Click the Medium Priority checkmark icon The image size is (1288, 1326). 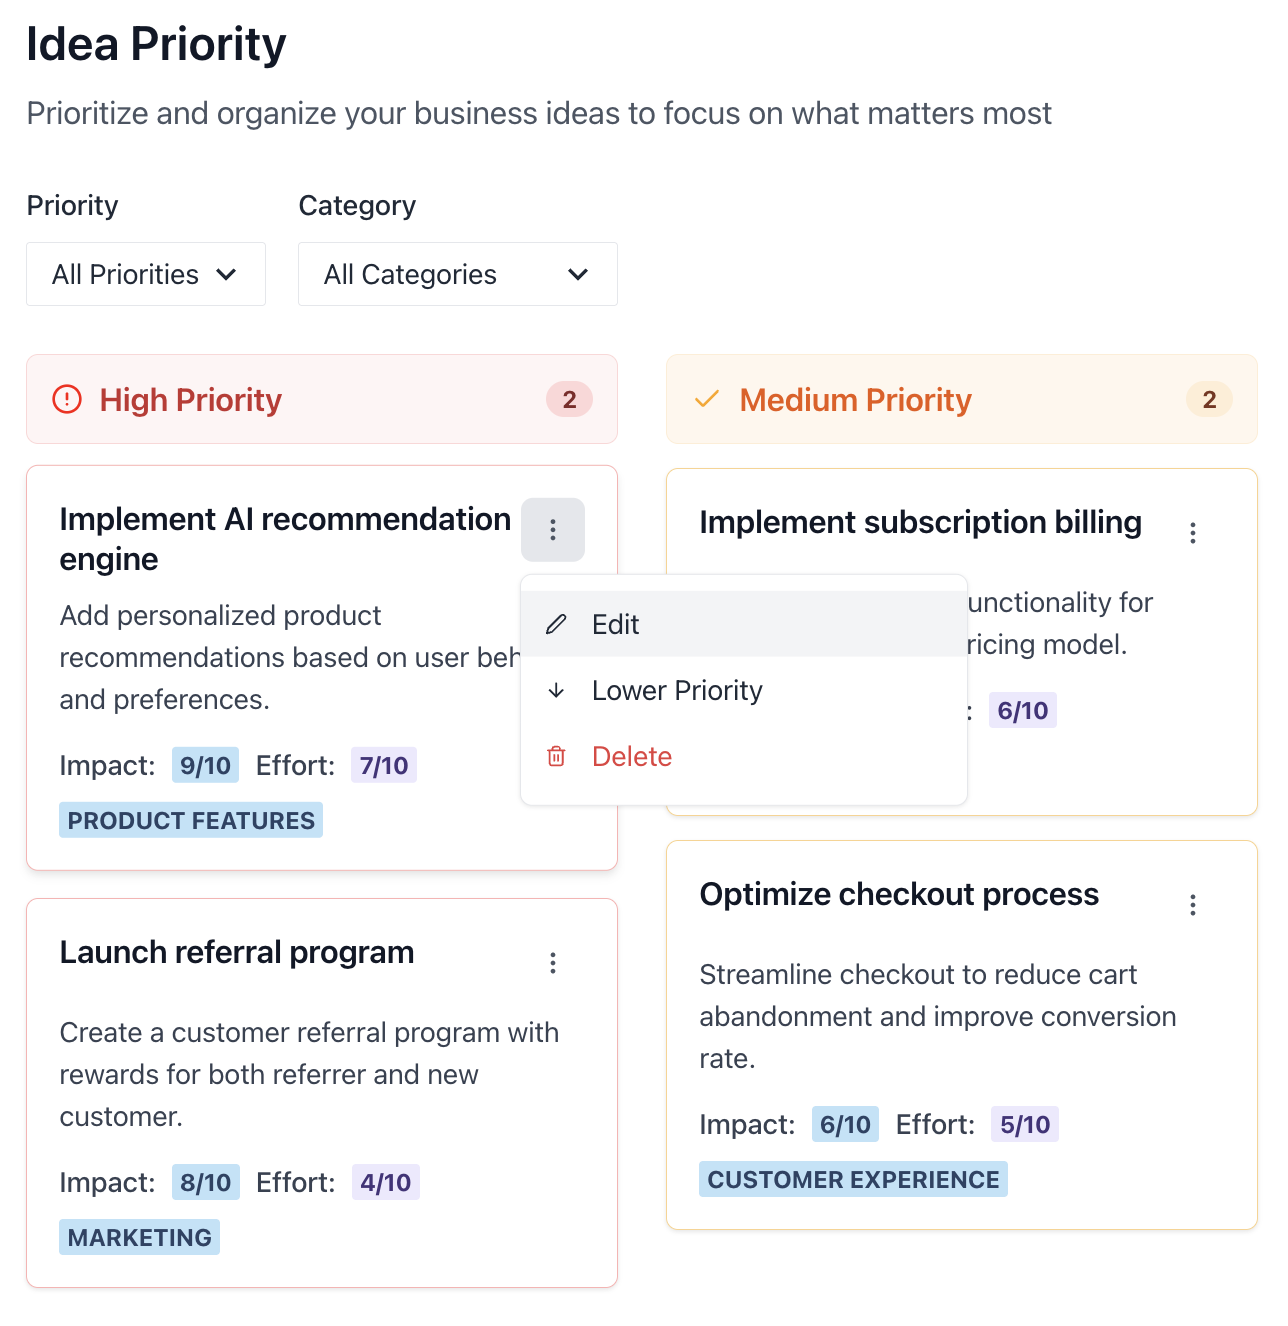click(707, 400)
